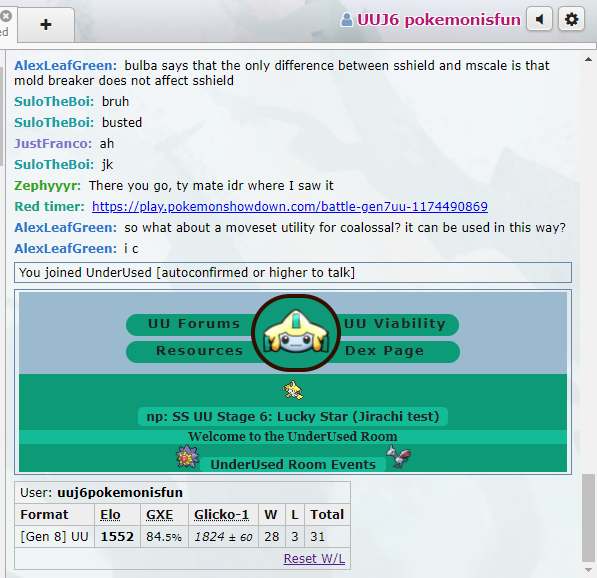Close the tab with the X icon

click(x=5, y=16)
